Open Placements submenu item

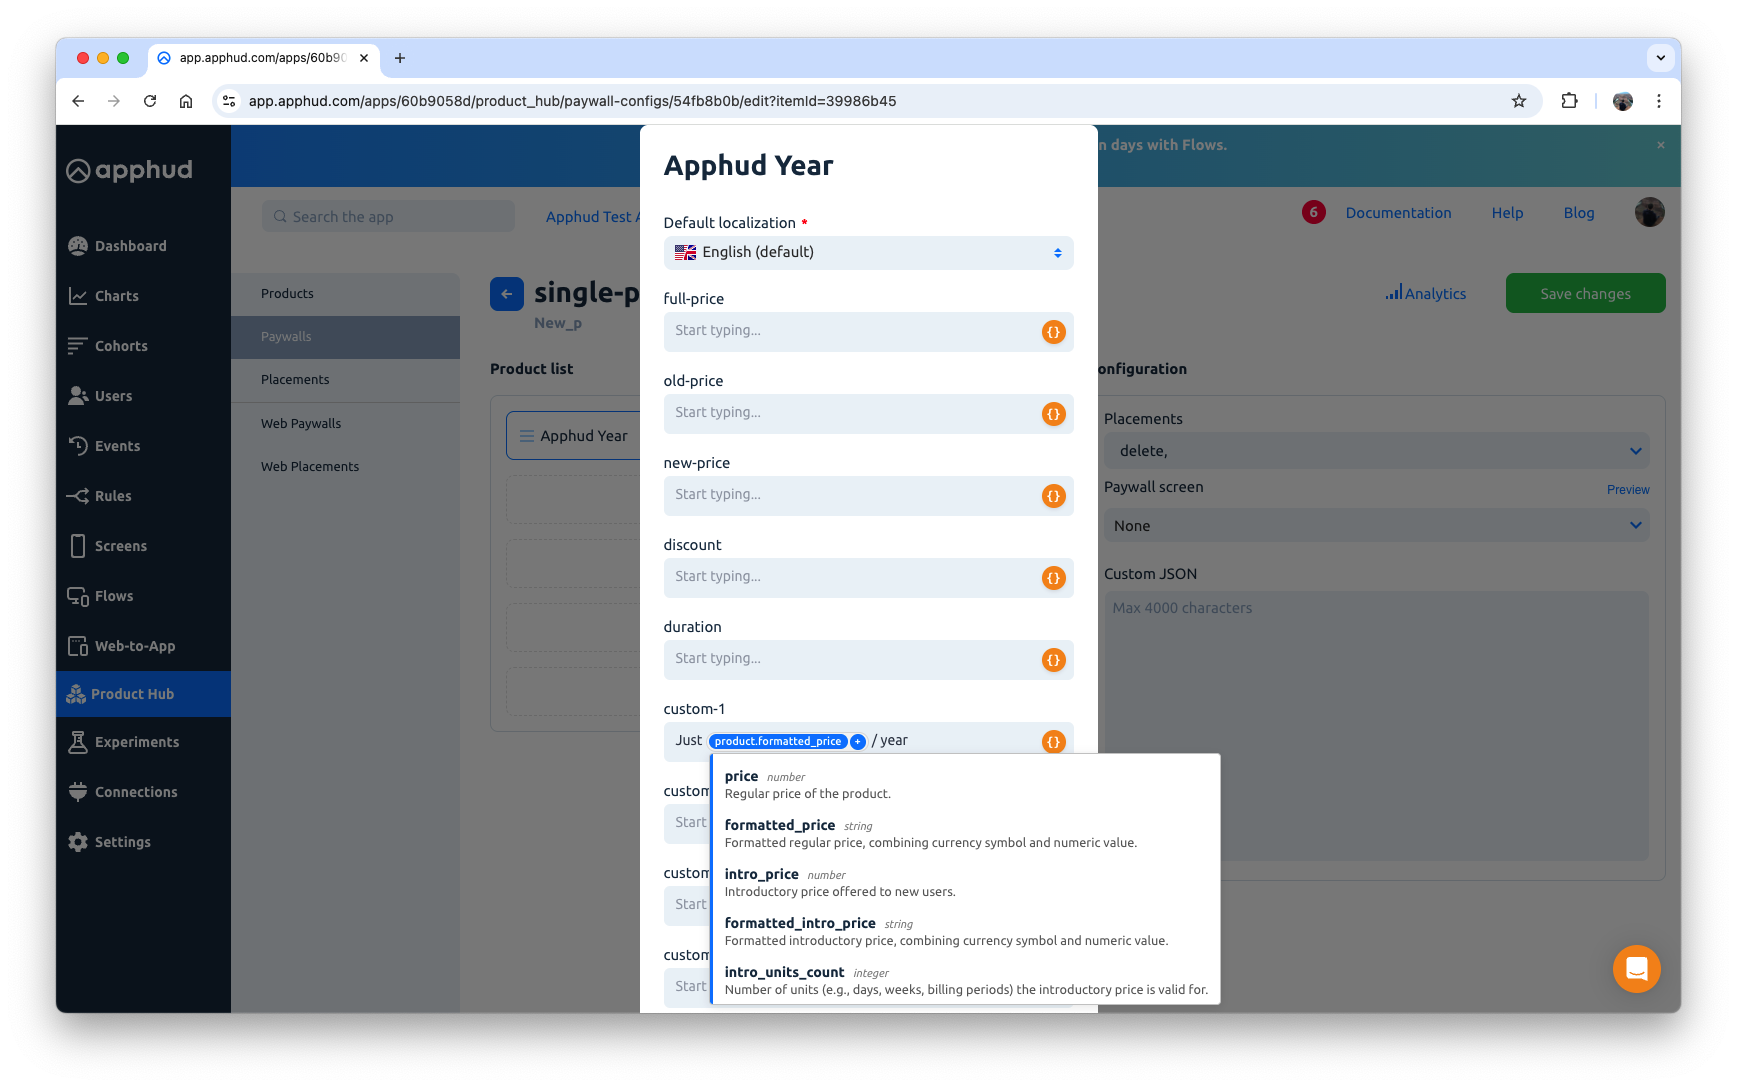click(x=345, y=380)
